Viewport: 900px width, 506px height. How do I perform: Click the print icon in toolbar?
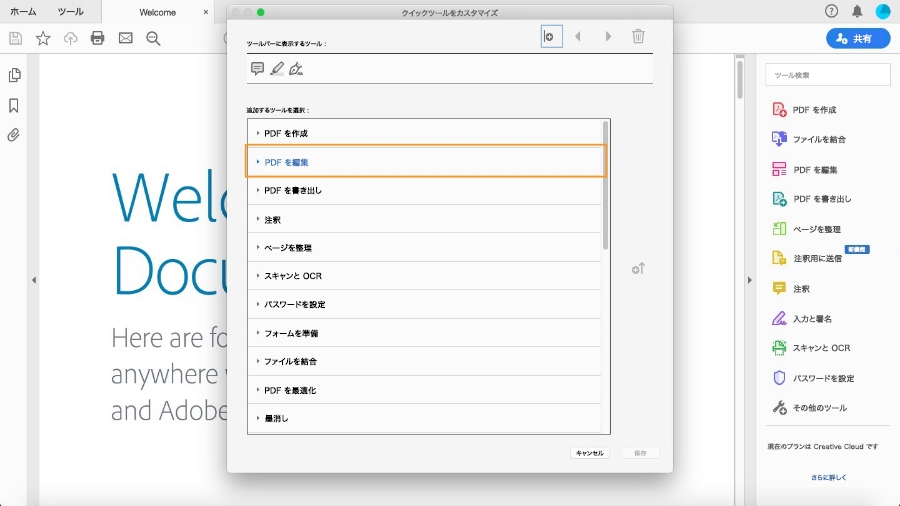pyautogui.click(x=98, y=38)
